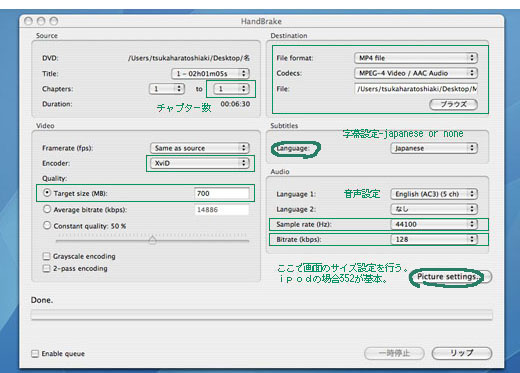Open the audio Bitrate dropdown showing 128
The width and height of the screenshot is (520, 373).
pos(434,239)
